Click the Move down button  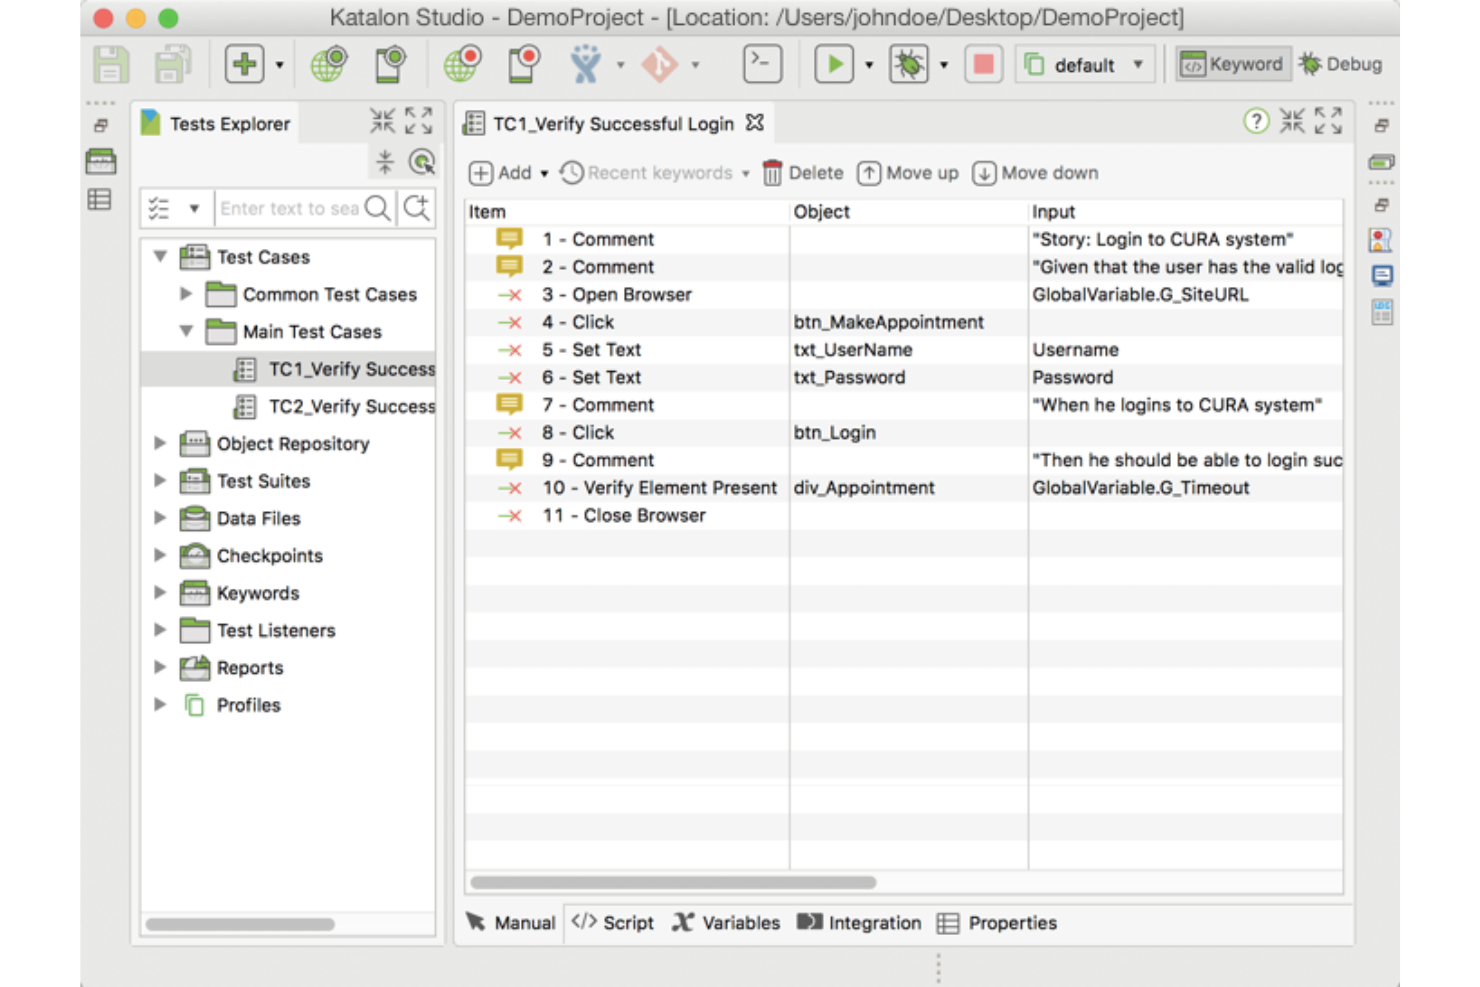point(1035,173)
